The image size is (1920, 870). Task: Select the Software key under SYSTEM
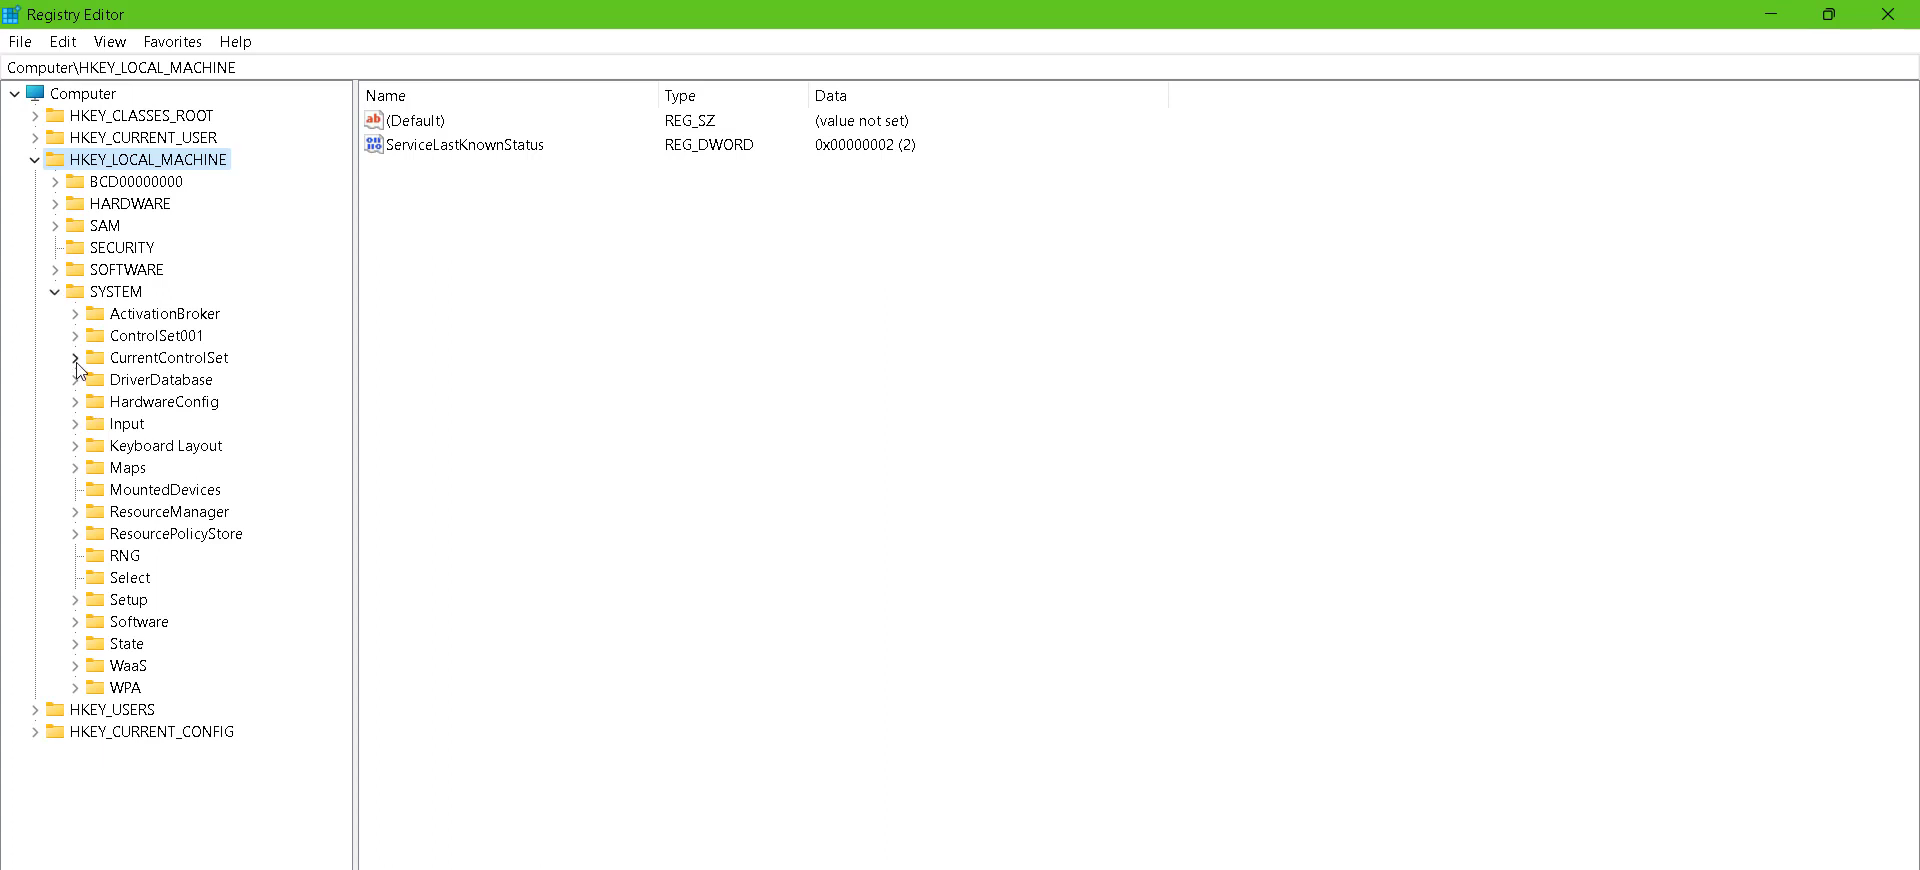(139, 622)
